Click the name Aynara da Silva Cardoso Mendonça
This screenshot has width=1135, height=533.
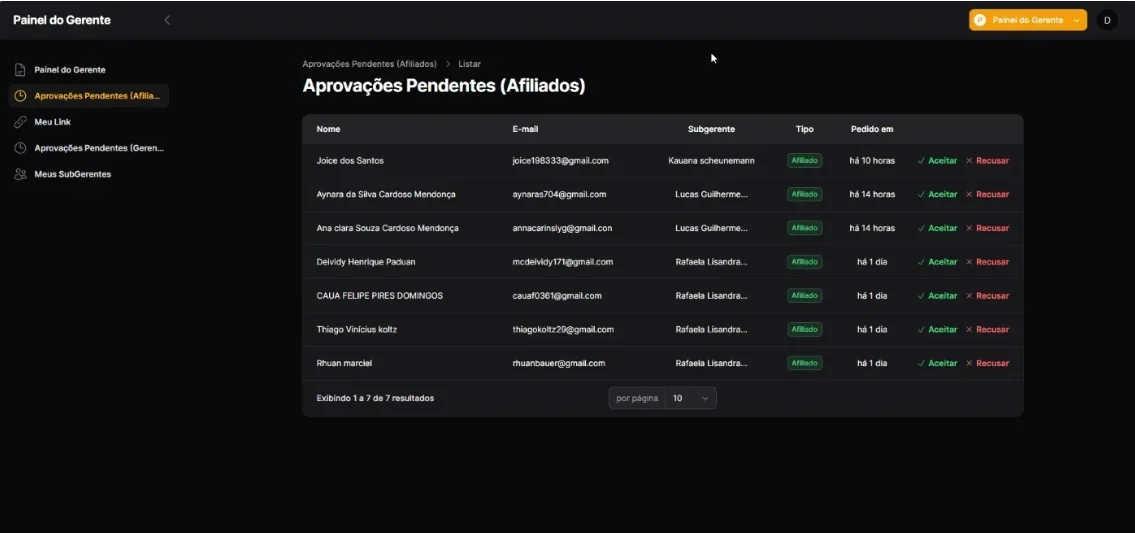pos(386,194)
